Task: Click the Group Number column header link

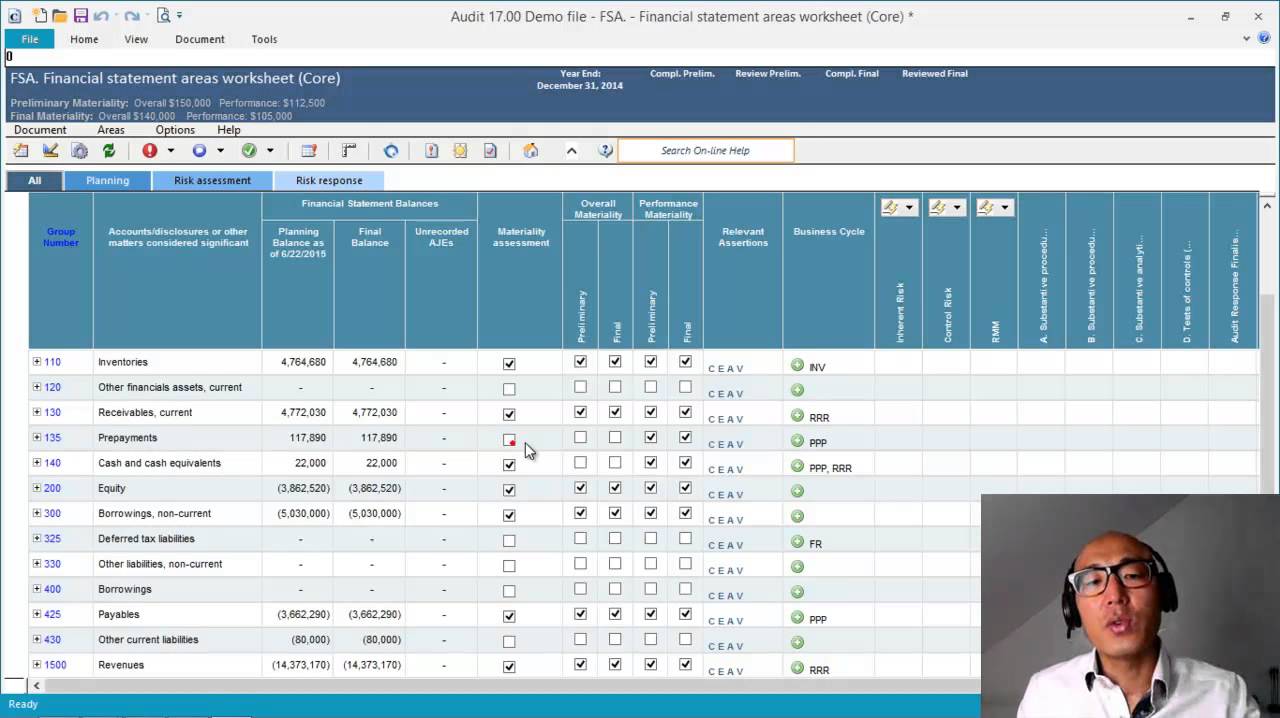Action: click(x=60, y=237)
